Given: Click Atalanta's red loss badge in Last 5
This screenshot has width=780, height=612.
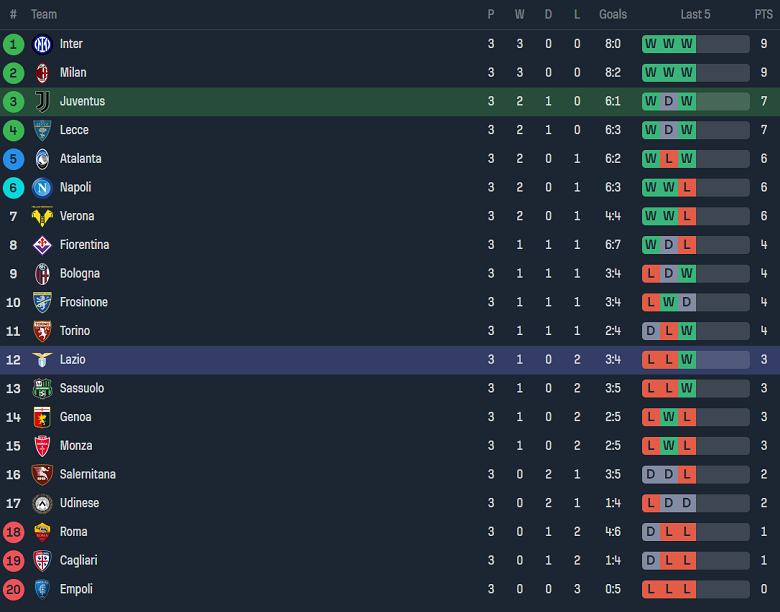Looking at the screenshot, I should (x=669, y=159).
